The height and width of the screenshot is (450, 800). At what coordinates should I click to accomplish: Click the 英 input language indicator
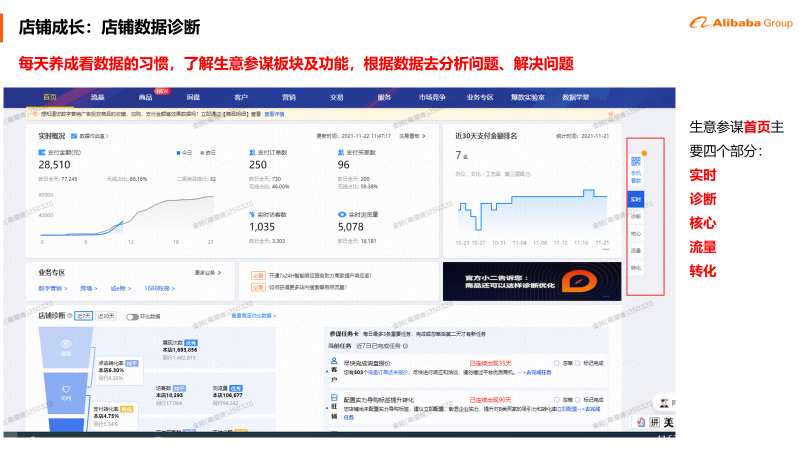pos(668,422)
